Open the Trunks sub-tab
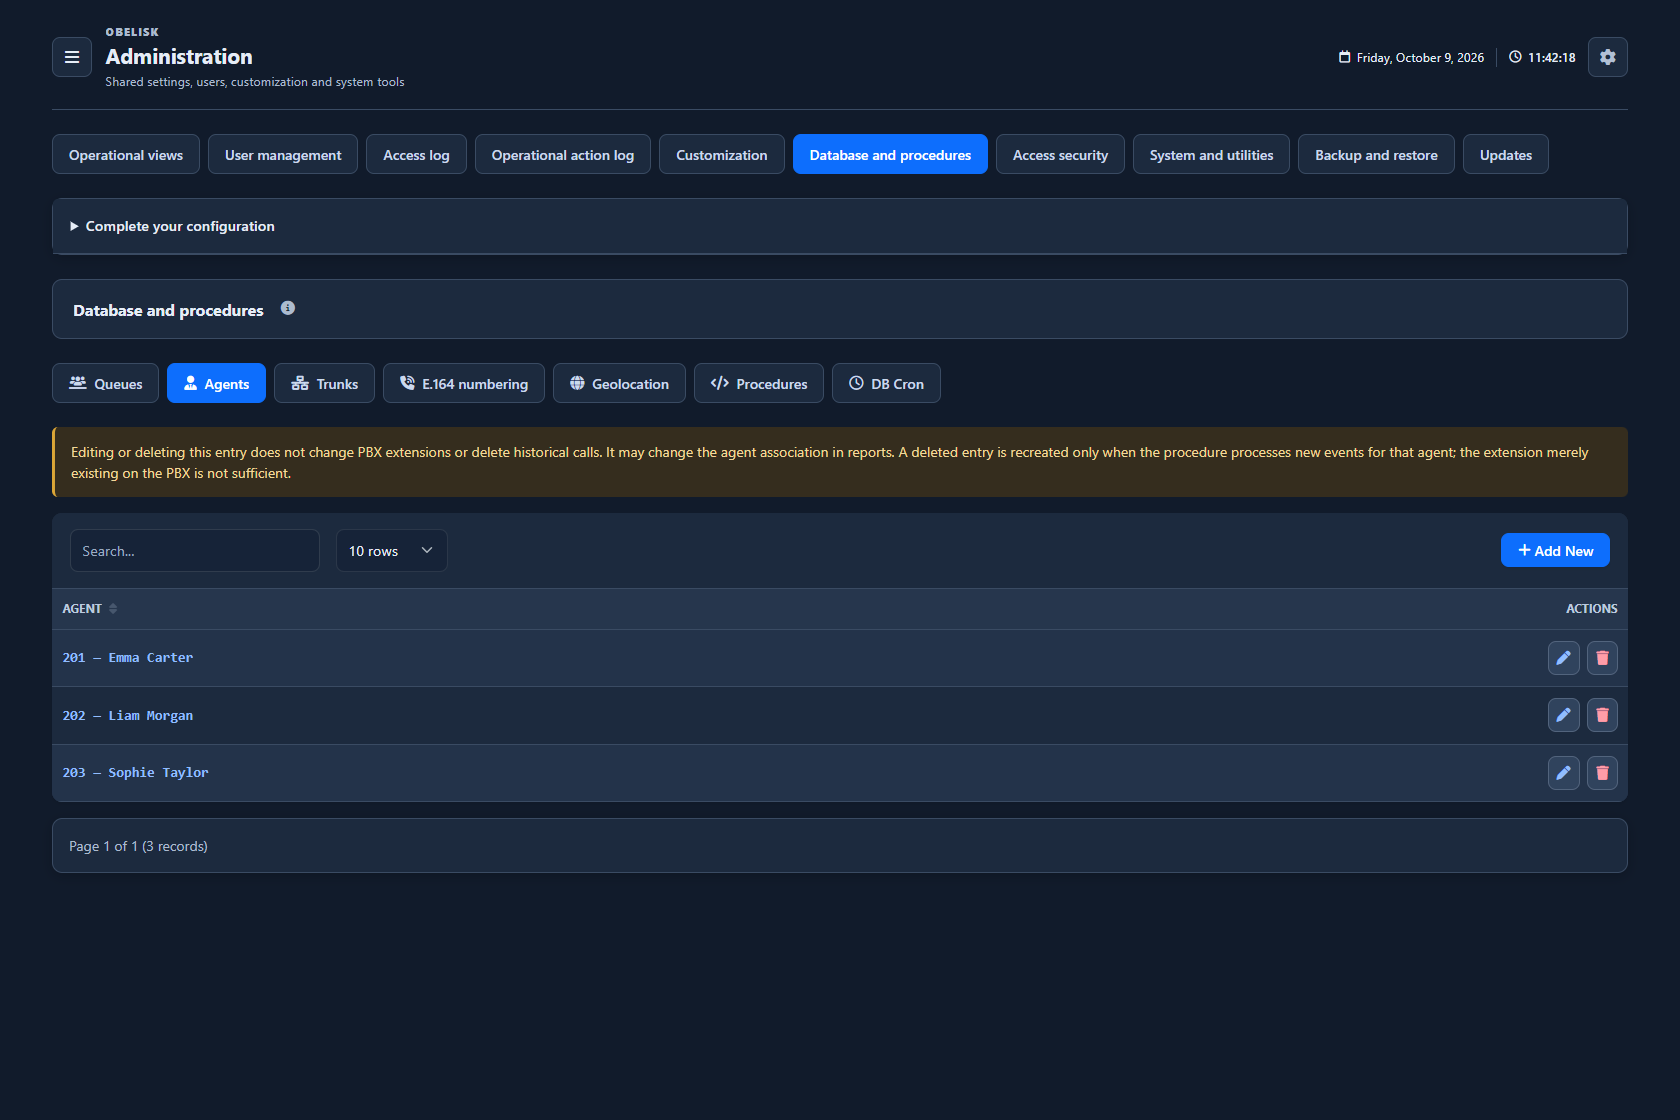The image size is (1680, 1120). pyautogui.click(x=324, y=383)
